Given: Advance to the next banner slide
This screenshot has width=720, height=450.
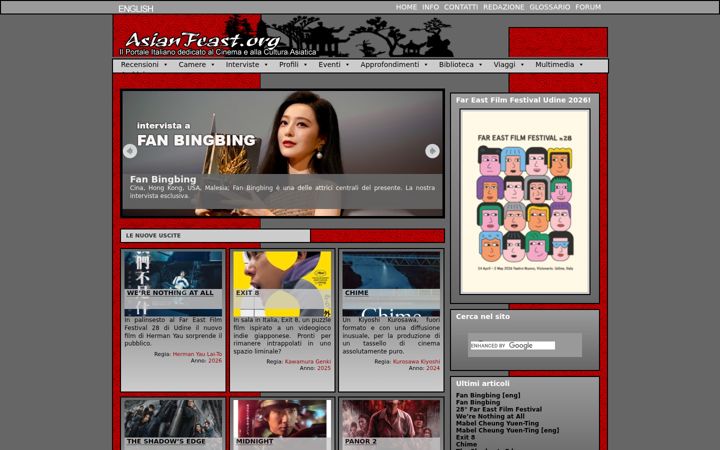Looking at the screenshot, I should click(432, 151).
